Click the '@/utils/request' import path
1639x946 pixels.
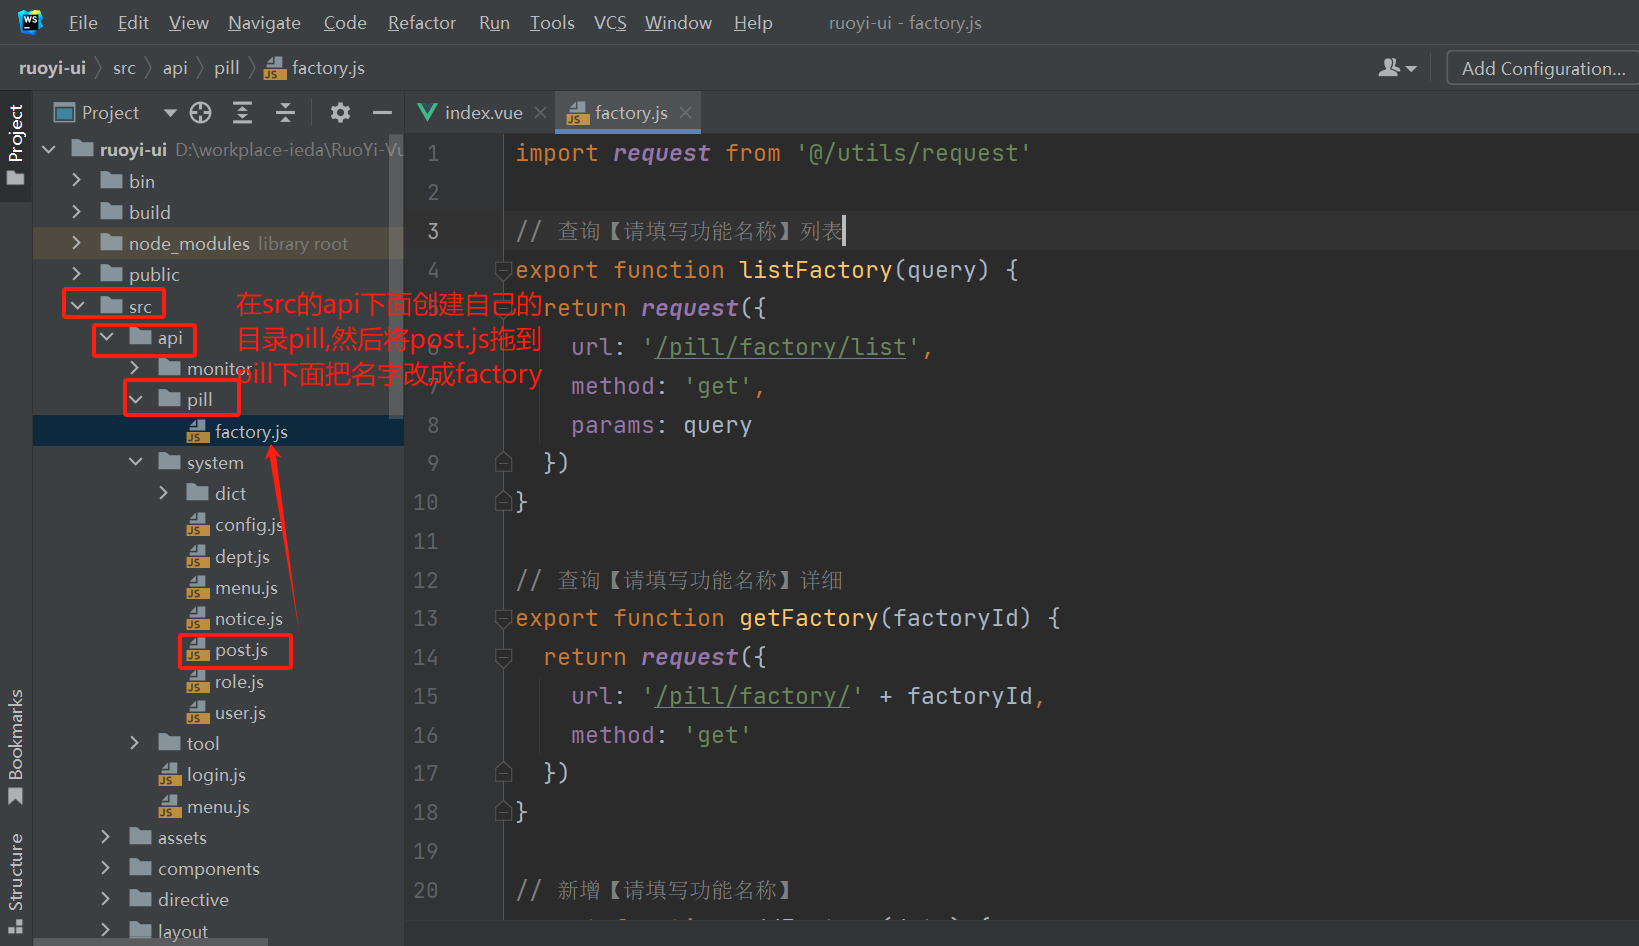tap(914, 153)
